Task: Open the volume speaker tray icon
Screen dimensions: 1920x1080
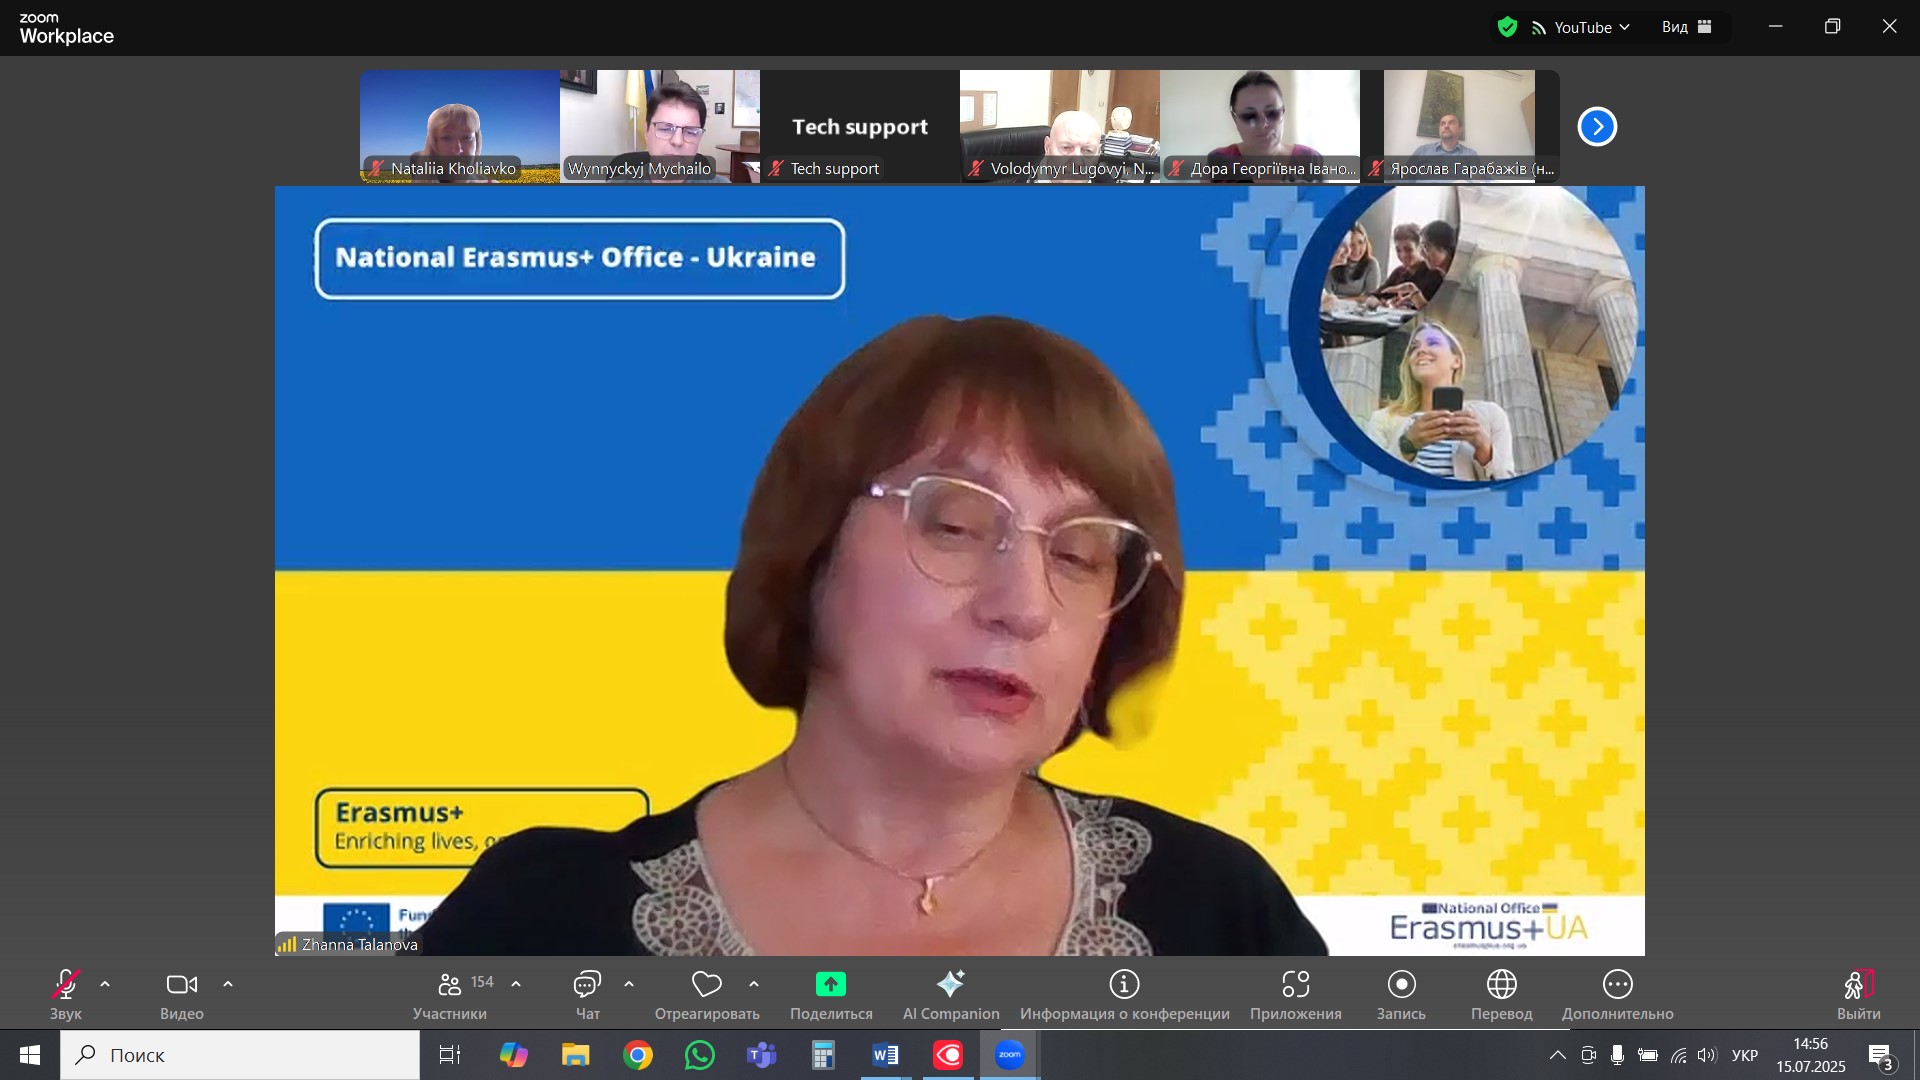Action: [1707, 1055]
